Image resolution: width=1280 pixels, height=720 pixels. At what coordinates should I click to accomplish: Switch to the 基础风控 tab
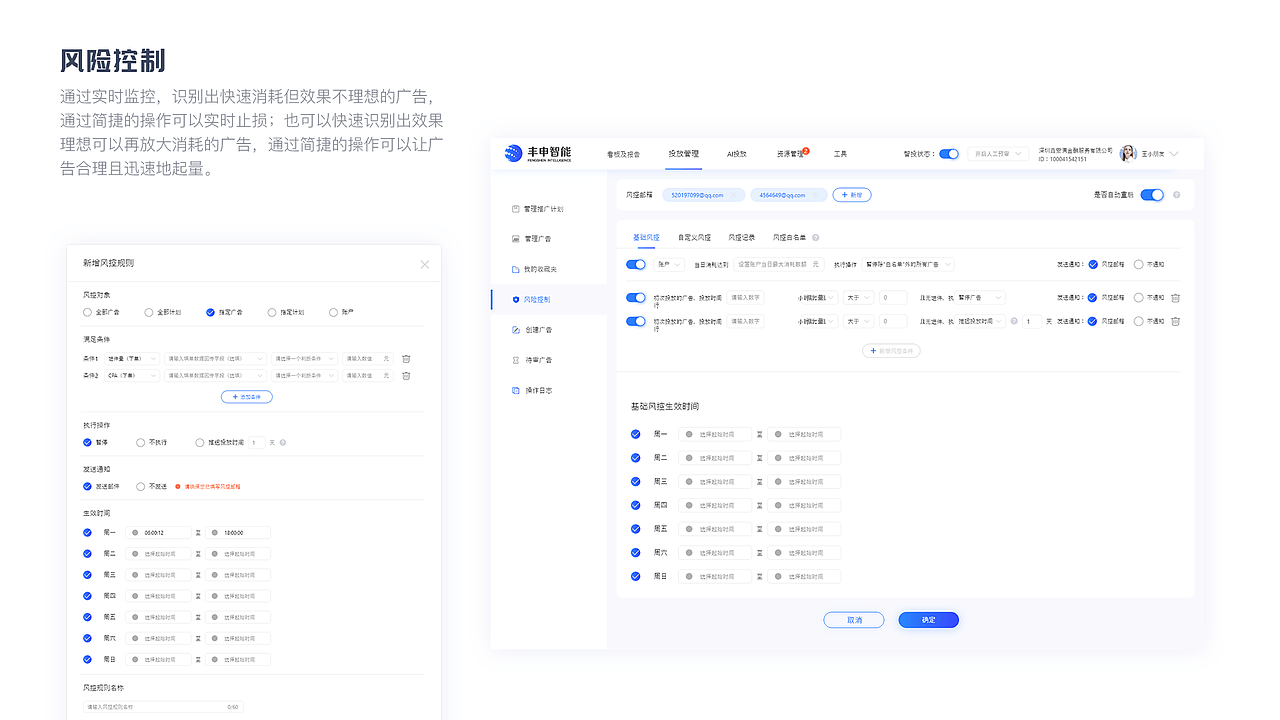pyautogui.click(x=646, y=238)
